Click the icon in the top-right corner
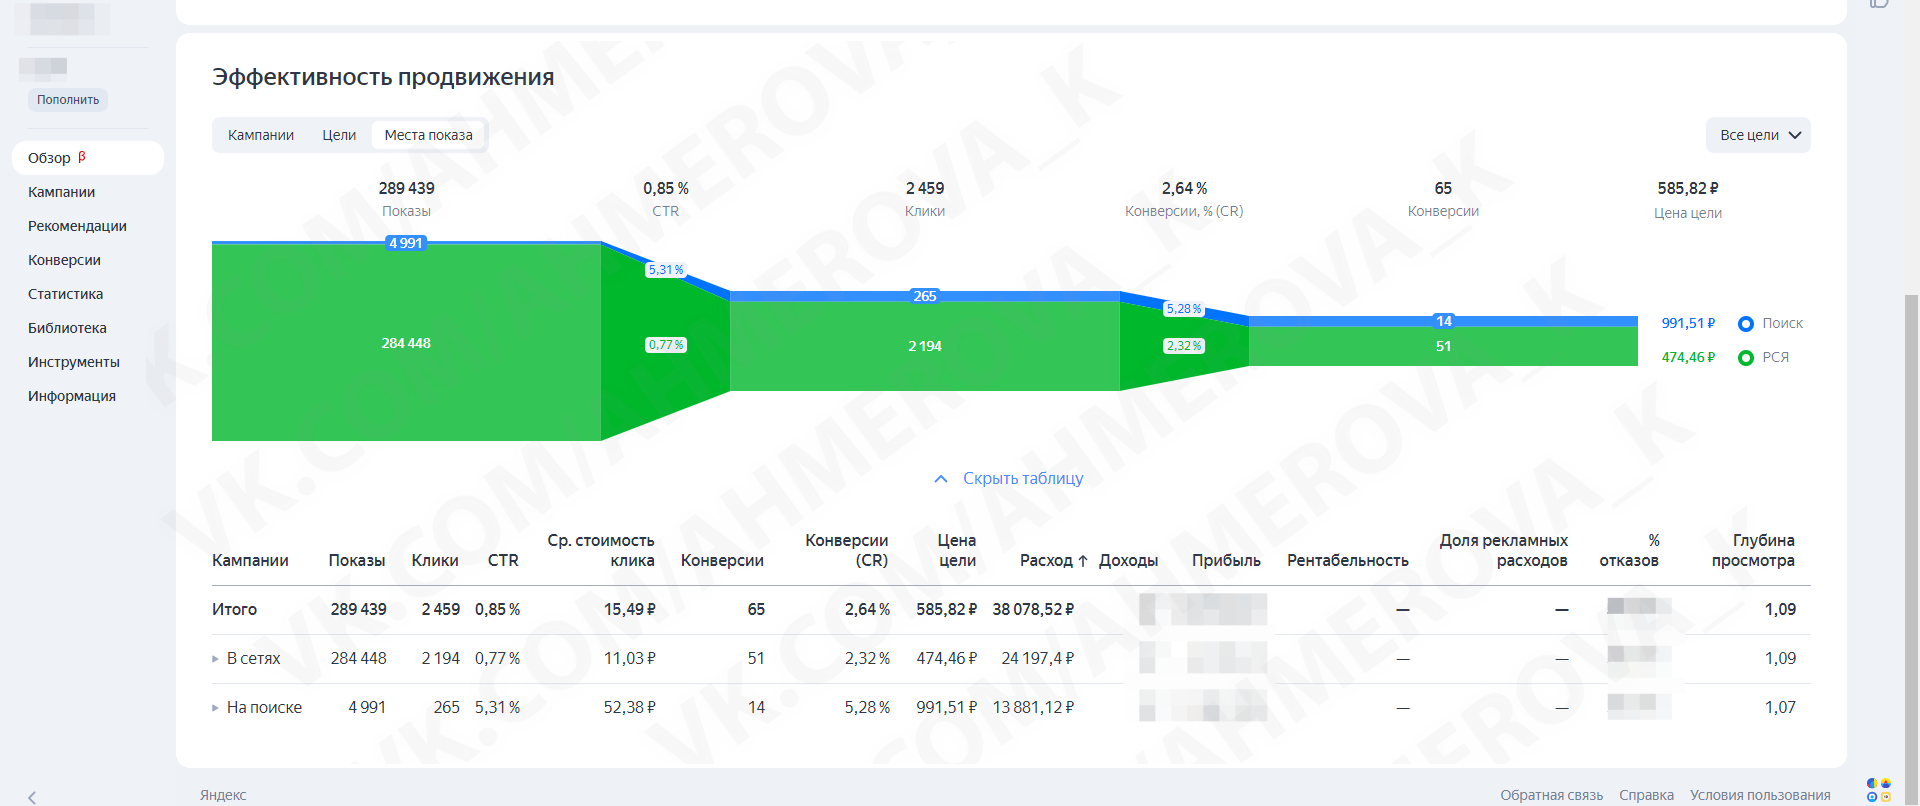Screen dimensions: 1920x806 click(x=1879, y=4)
